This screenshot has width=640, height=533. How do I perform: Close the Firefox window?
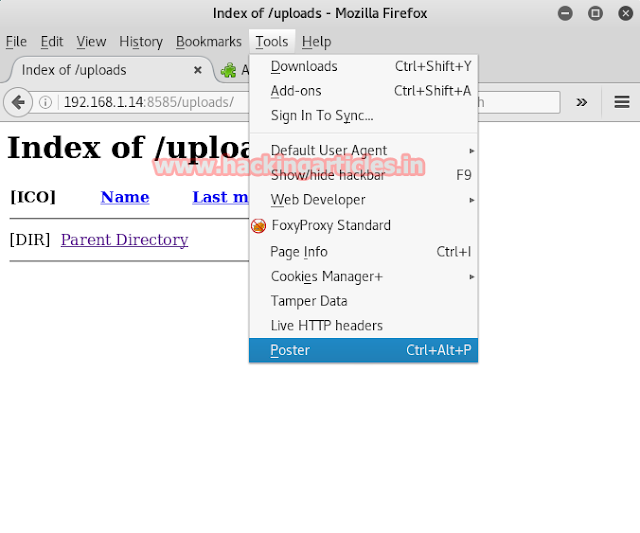coord(625,13)
